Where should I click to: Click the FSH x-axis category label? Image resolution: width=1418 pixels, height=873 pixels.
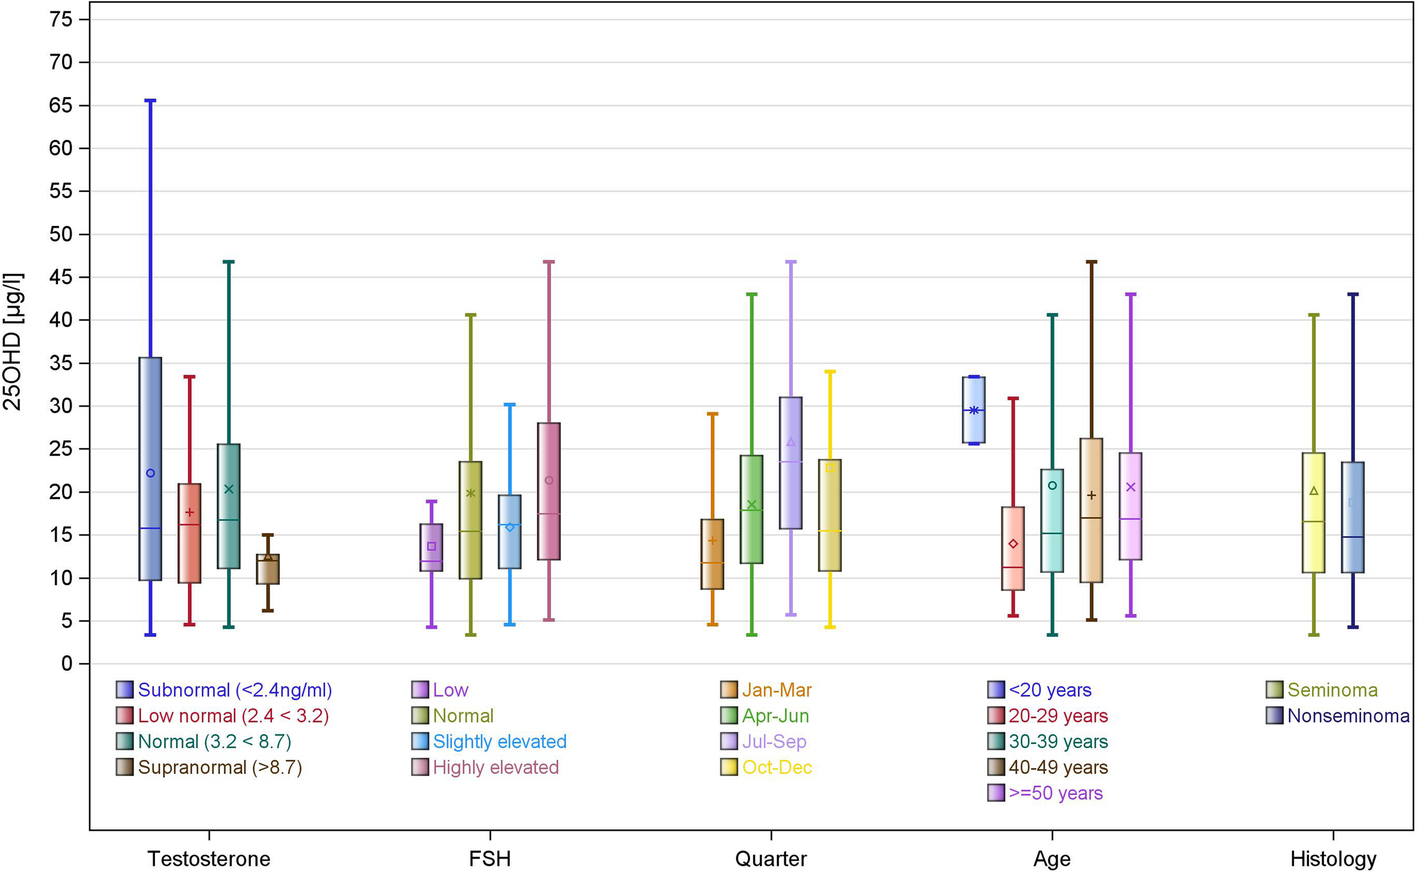[490, 859]
